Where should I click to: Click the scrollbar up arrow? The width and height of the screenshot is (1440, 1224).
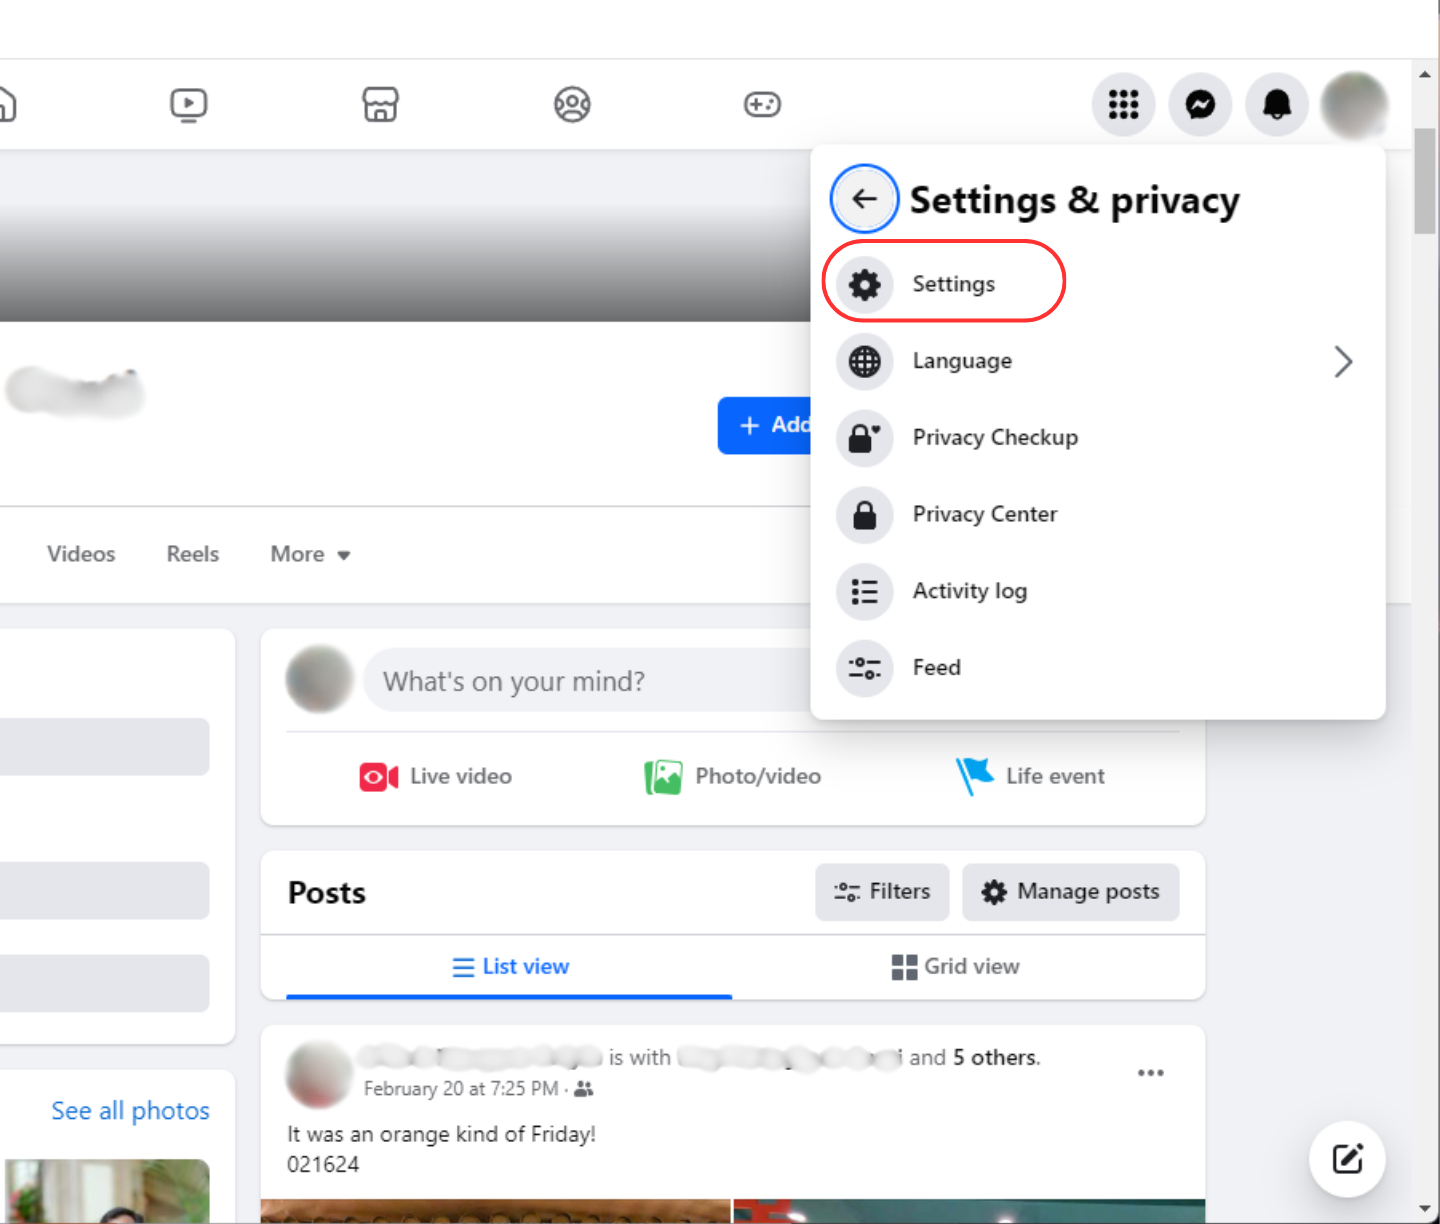[1425, 74]
